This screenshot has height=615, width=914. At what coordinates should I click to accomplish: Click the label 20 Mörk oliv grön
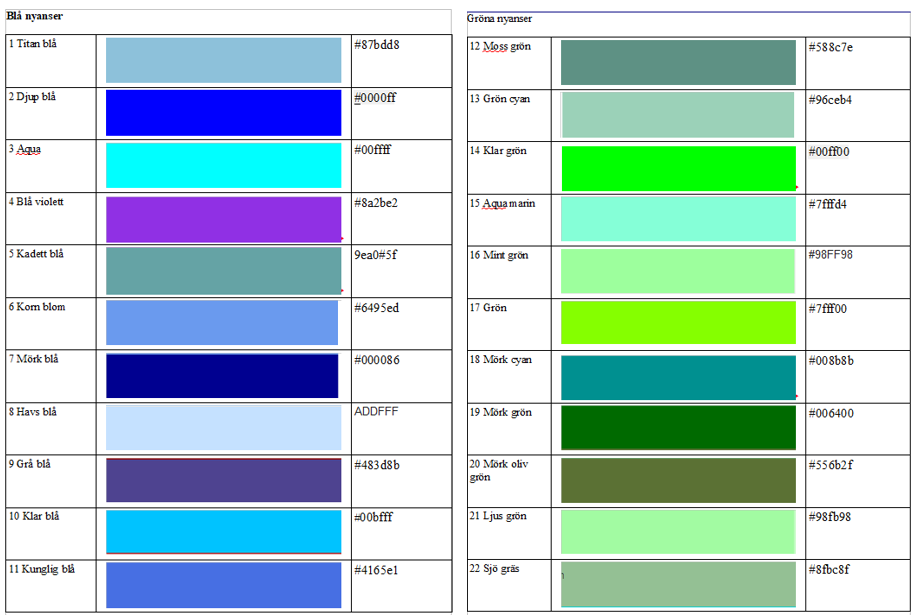click(x=499, y=470)
